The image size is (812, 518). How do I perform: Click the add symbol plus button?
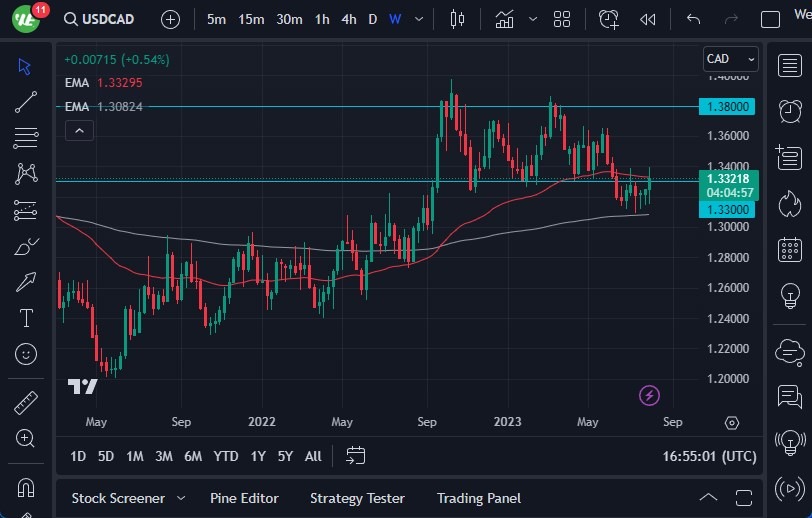(x=171, y=19)
